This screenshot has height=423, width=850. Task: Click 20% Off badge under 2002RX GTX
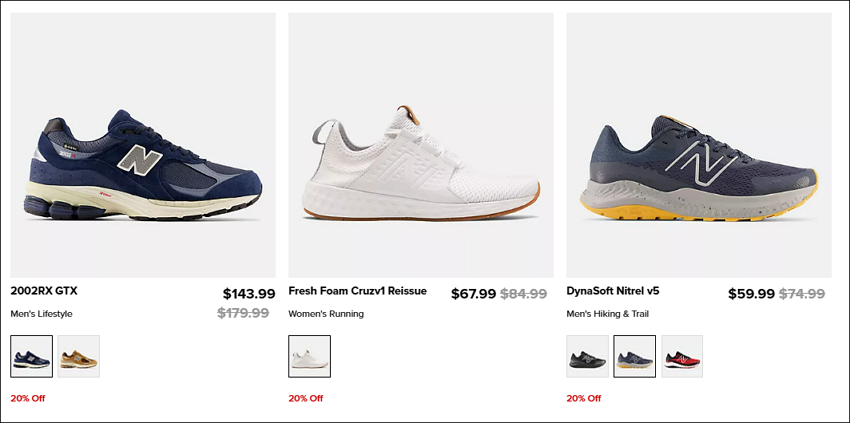[28, 399]
